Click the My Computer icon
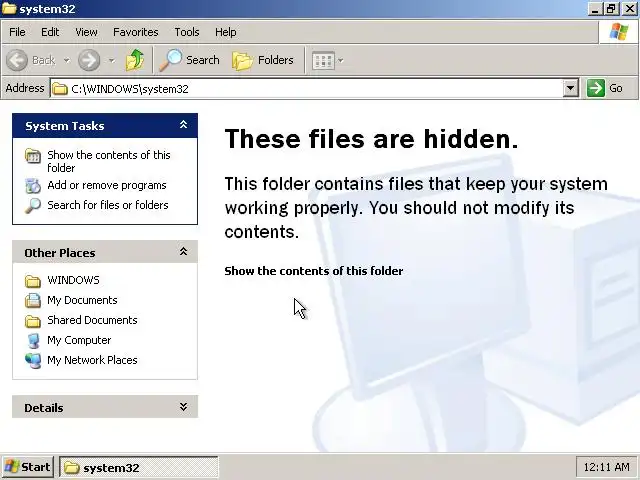 point(33,340)
